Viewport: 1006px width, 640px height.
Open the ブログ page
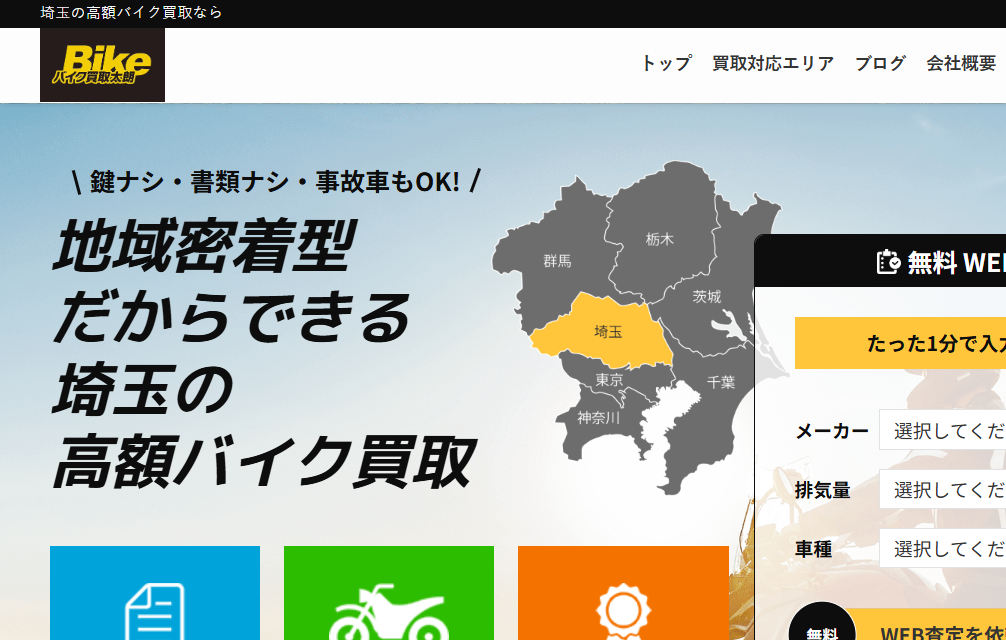[880, 63]
